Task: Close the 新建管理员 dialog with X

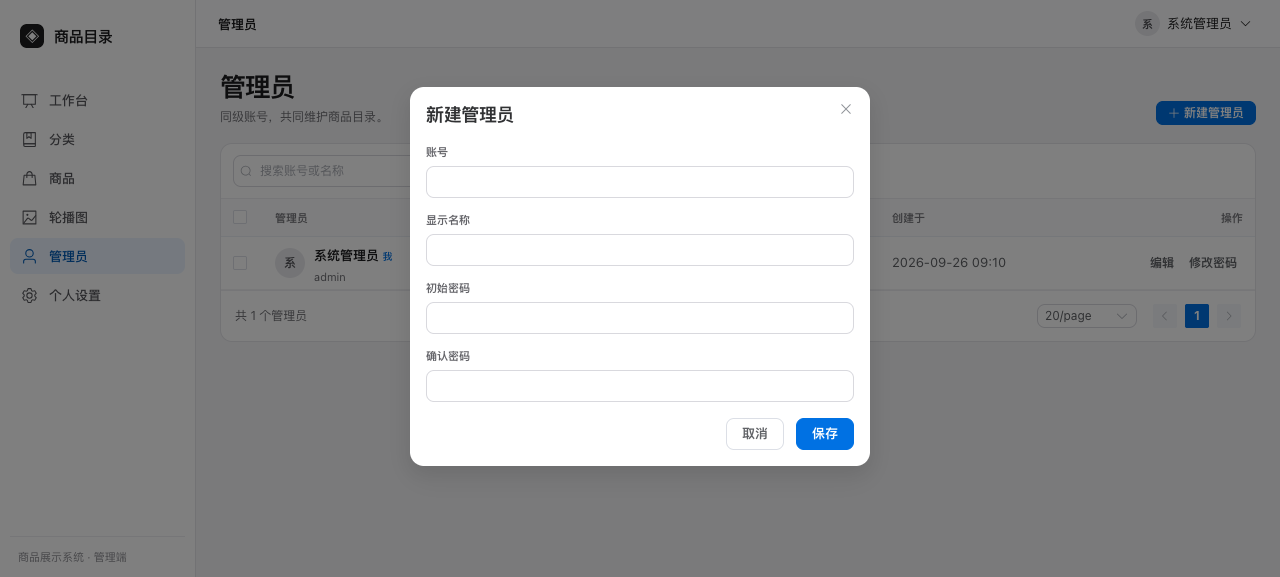Action: click(846, 109)
